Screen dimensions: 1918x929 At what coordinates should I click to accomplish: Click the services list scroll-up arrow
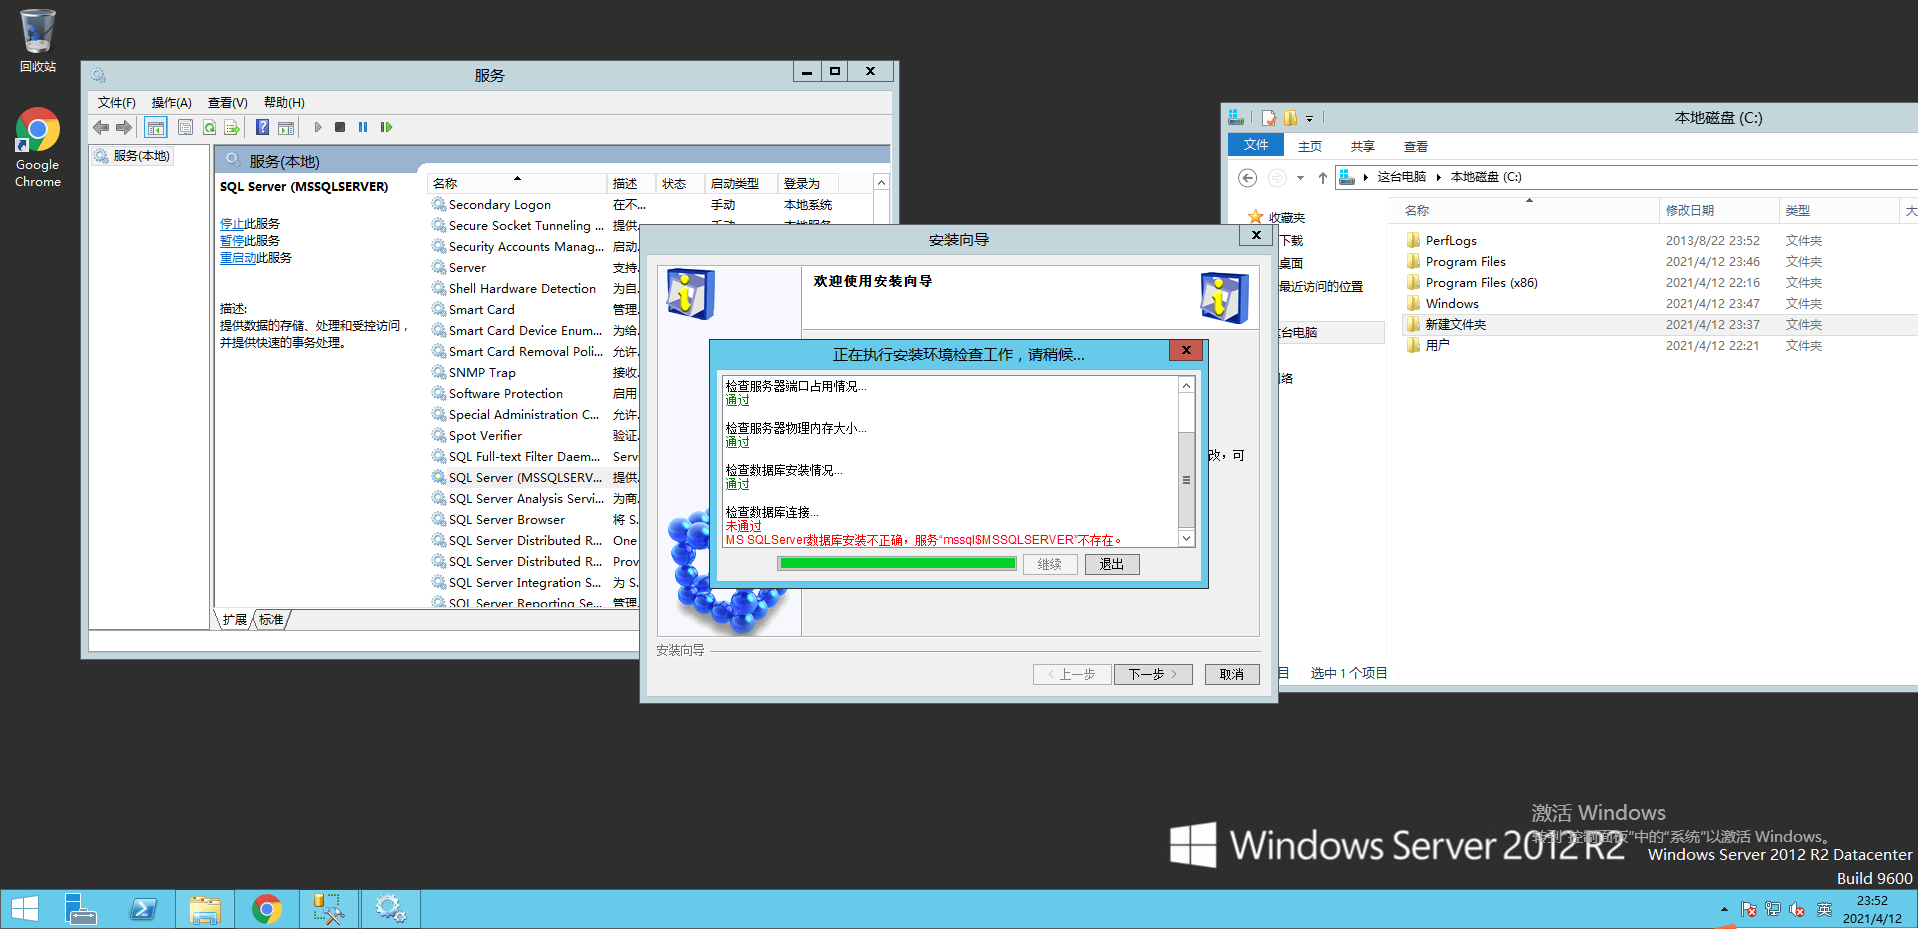tap(881, 183)
